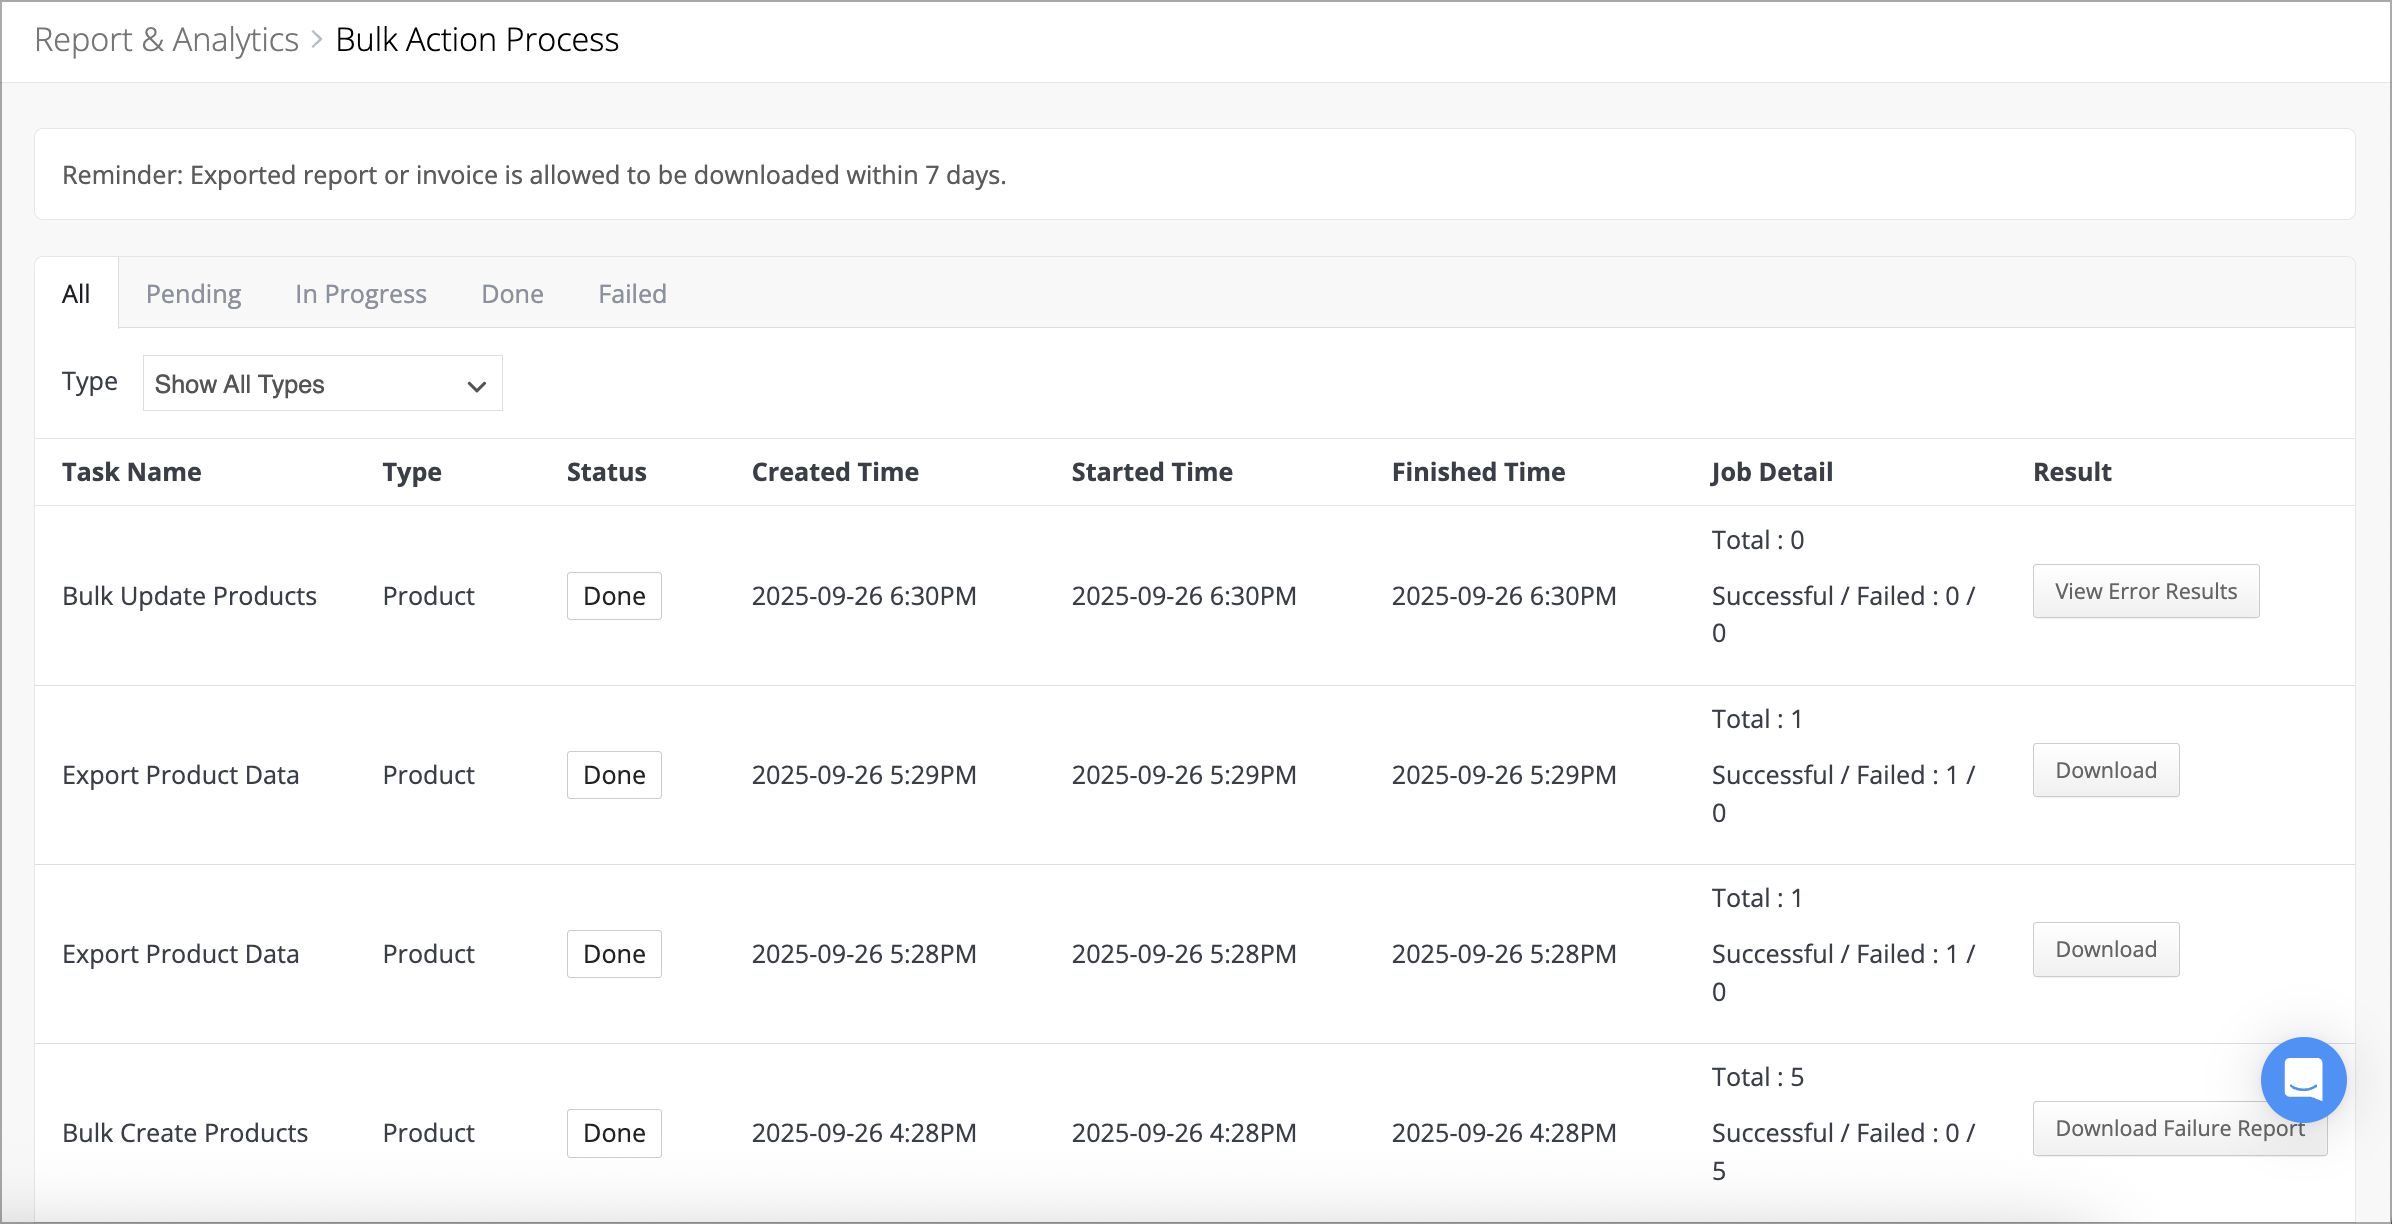Switch to the All tab

click(x=76, y=294)
